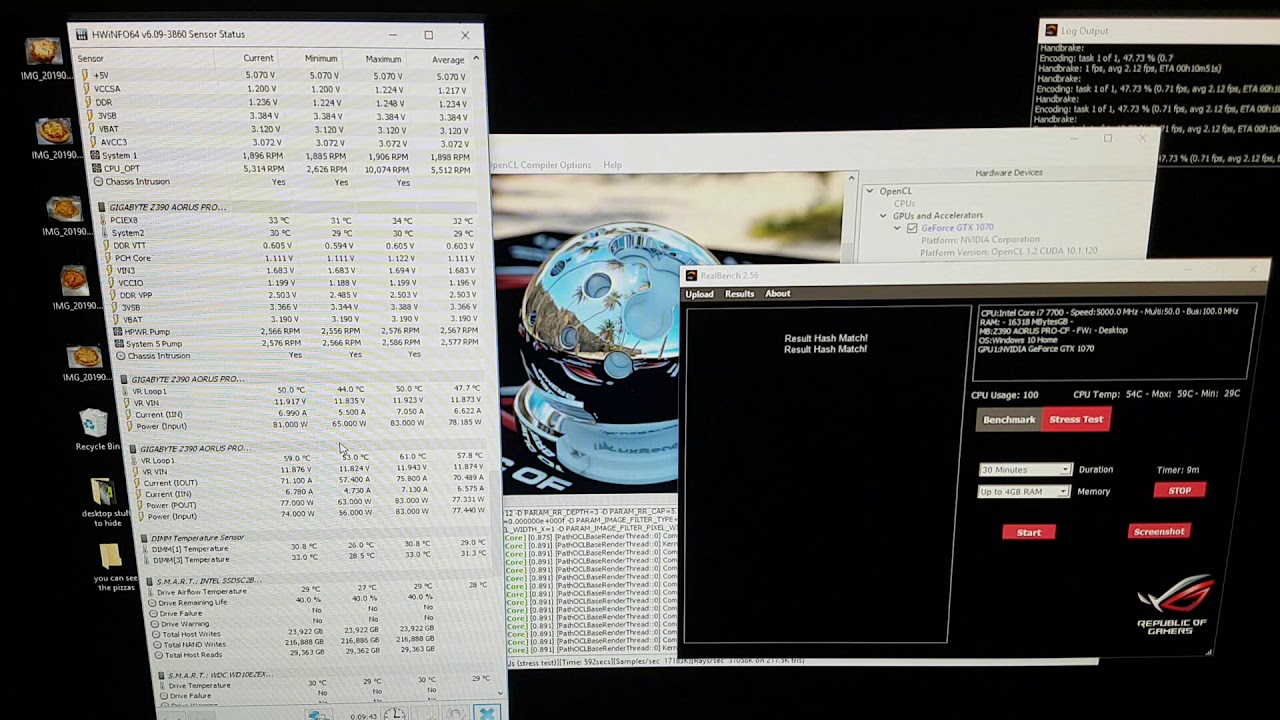Viewport: 1280px width, 720px height.
Task: Click the AVCC3 voltage sensor icon
Action: (x=93, y=142)
